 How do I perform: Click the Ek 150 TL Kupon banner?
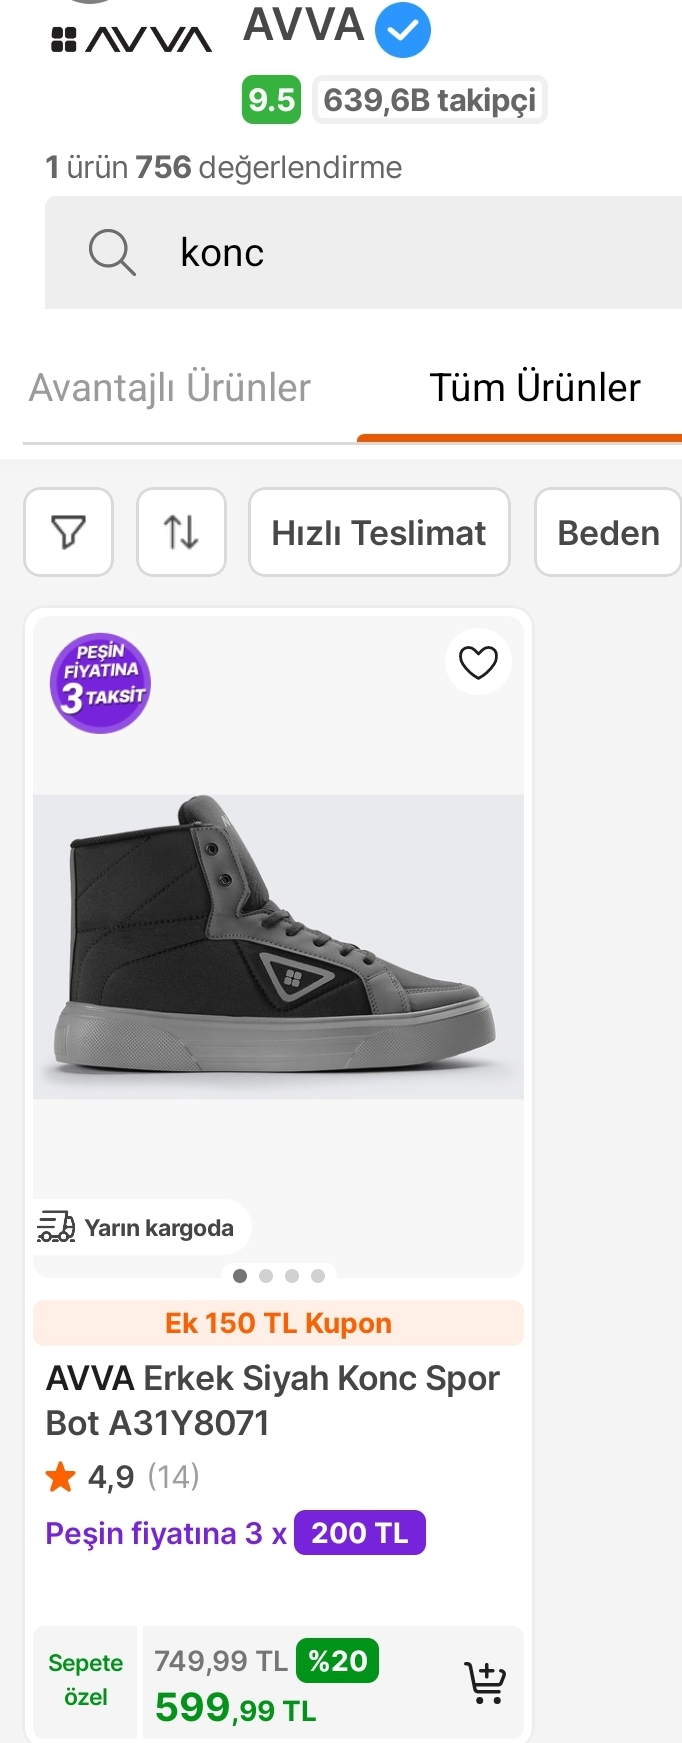pos(278,1323)
